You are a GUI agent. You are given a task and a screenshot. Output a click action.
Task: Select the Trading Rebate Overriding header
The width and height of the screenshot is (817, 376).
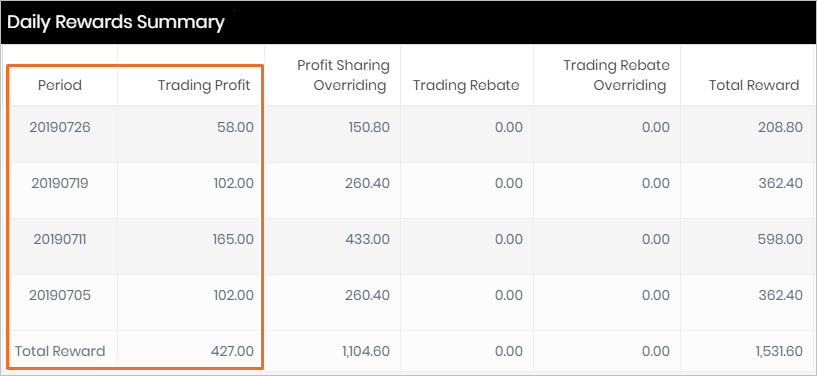point(616,75)
